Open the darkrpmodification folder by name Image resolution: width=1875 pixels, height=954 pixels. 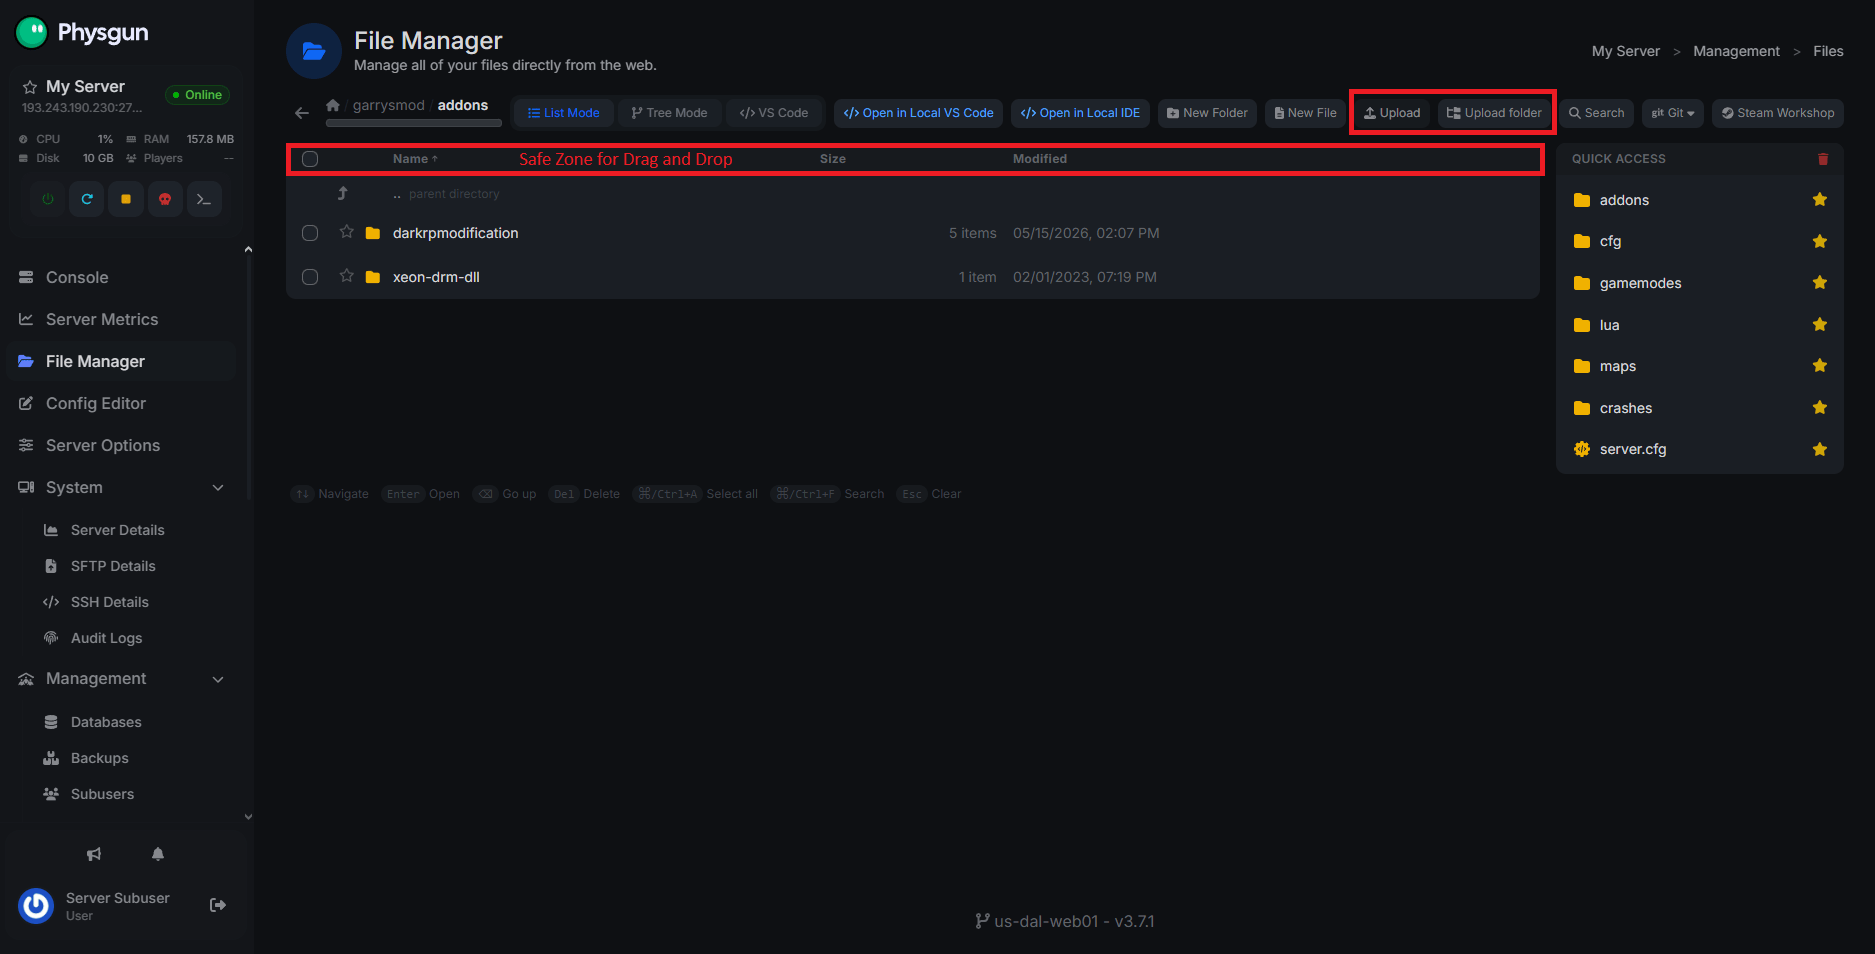click(x=456, y=233)
